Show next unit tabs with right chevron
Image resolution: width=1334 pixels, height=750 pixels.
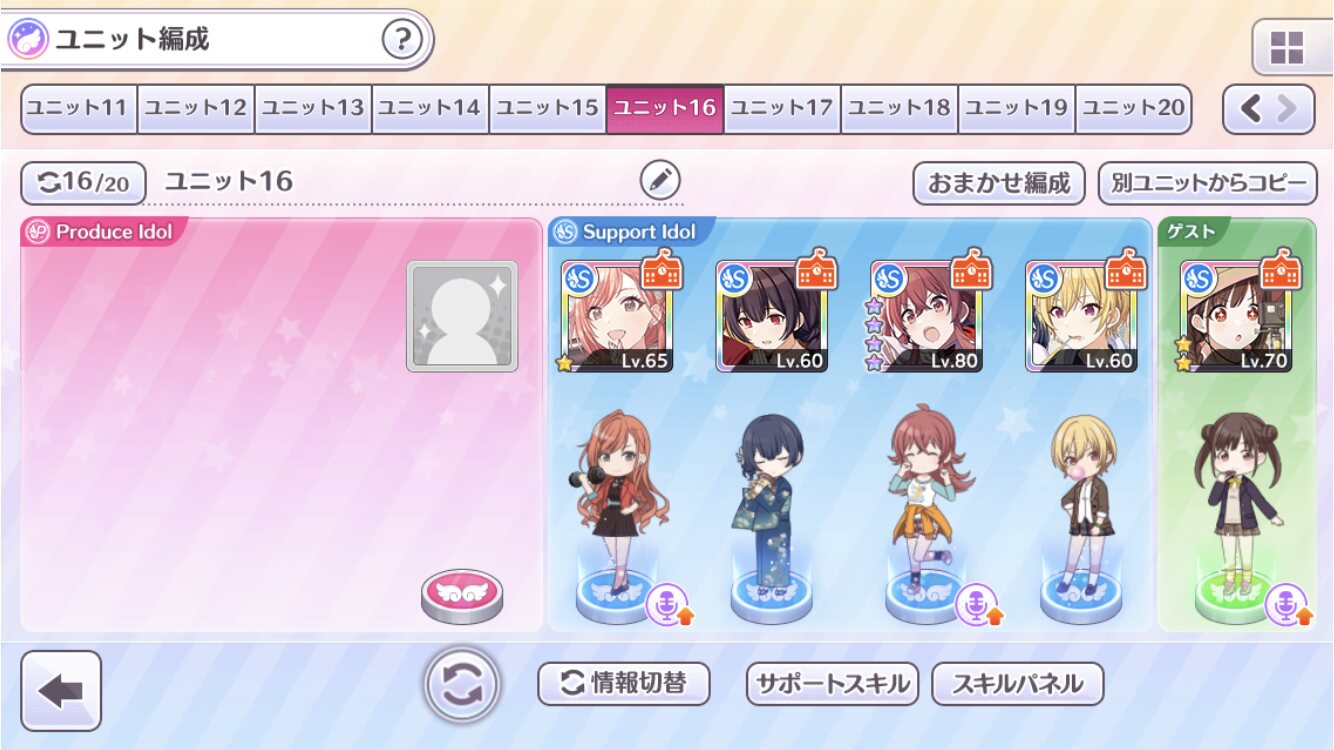tap(1288, 109)
